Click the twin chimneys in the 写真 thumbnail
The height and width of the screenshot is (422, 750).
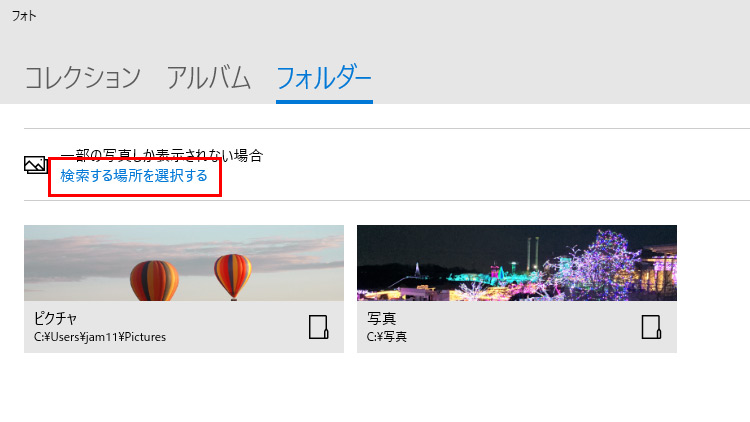tap(533, 254)
